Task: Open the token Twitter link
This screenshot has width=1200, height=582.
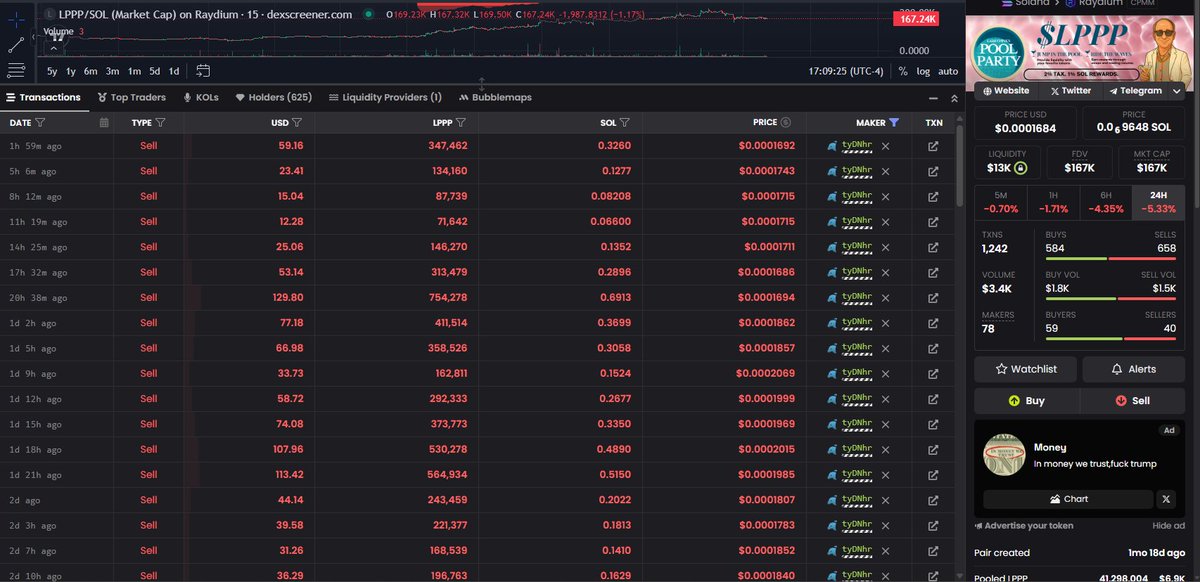Action: click(x=1070, y=91)
